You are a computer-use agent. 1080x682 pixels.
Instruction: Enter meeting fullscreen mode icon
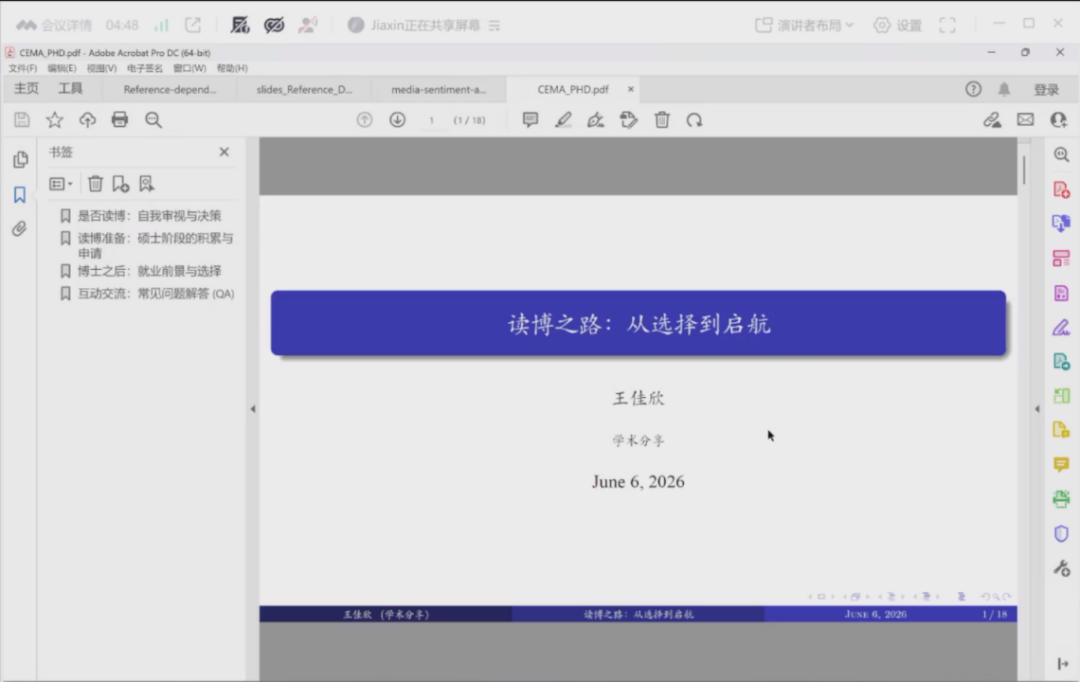948,25
